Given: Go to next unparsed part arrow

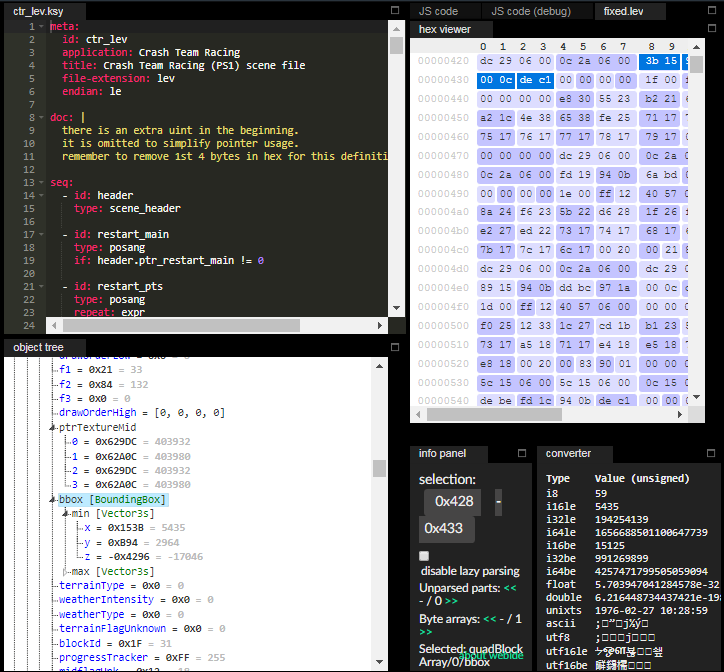Looking at the screenshot, I should point(451,601).
